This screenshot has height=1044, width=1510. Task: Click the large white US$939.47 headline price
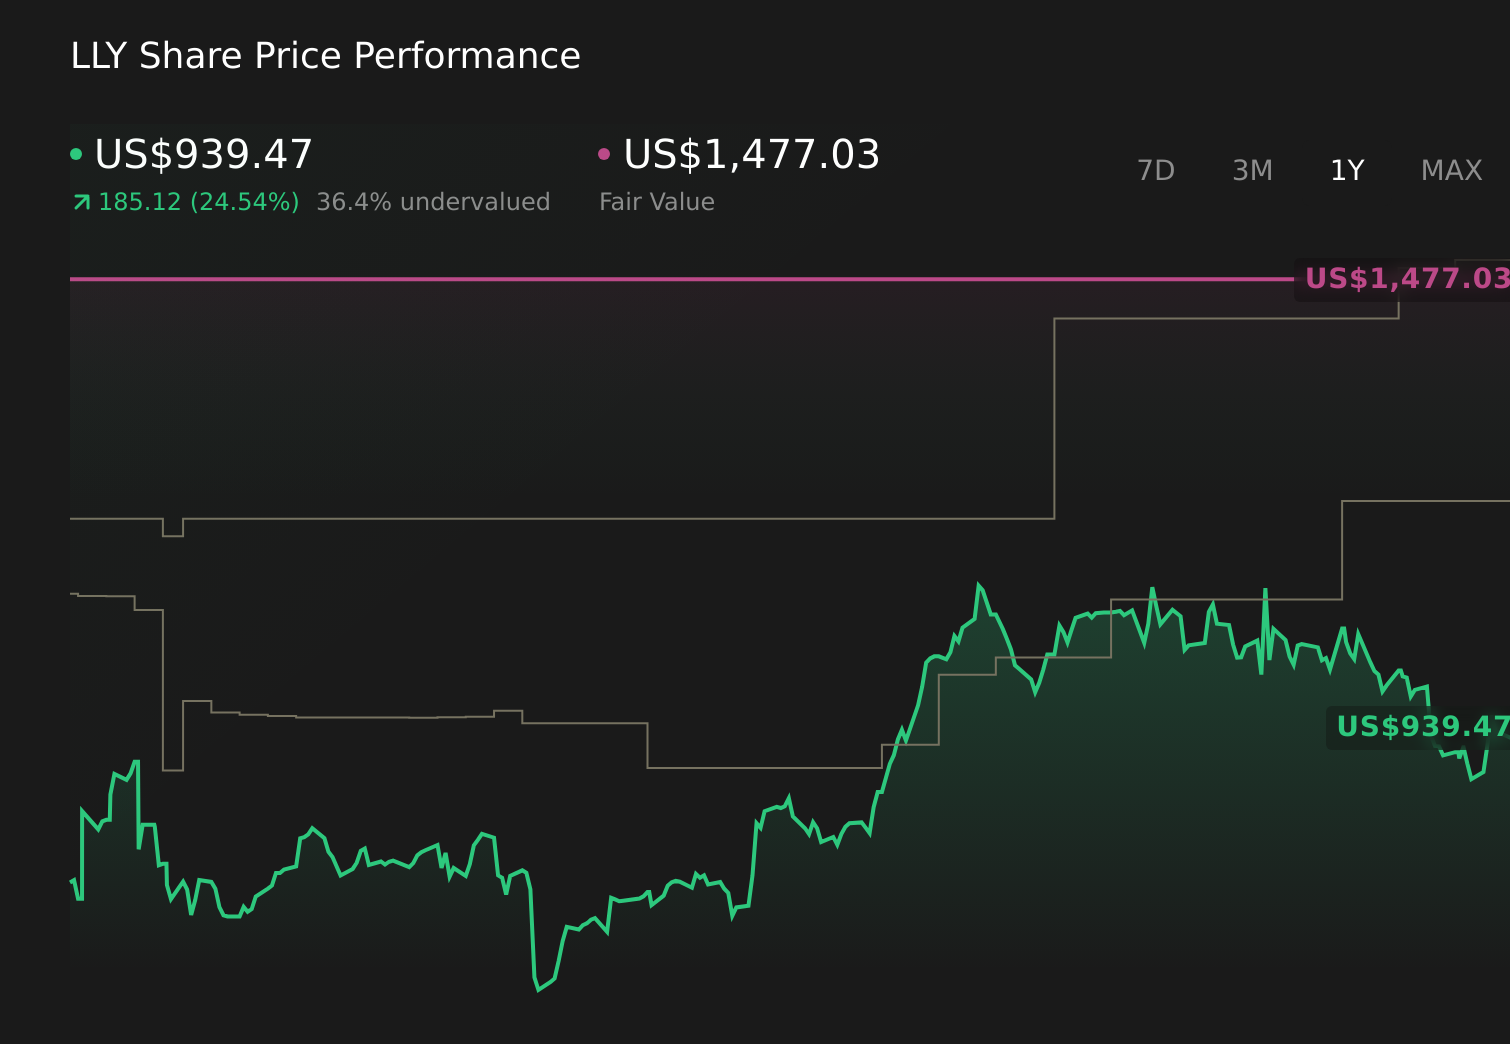click(204, 155)
